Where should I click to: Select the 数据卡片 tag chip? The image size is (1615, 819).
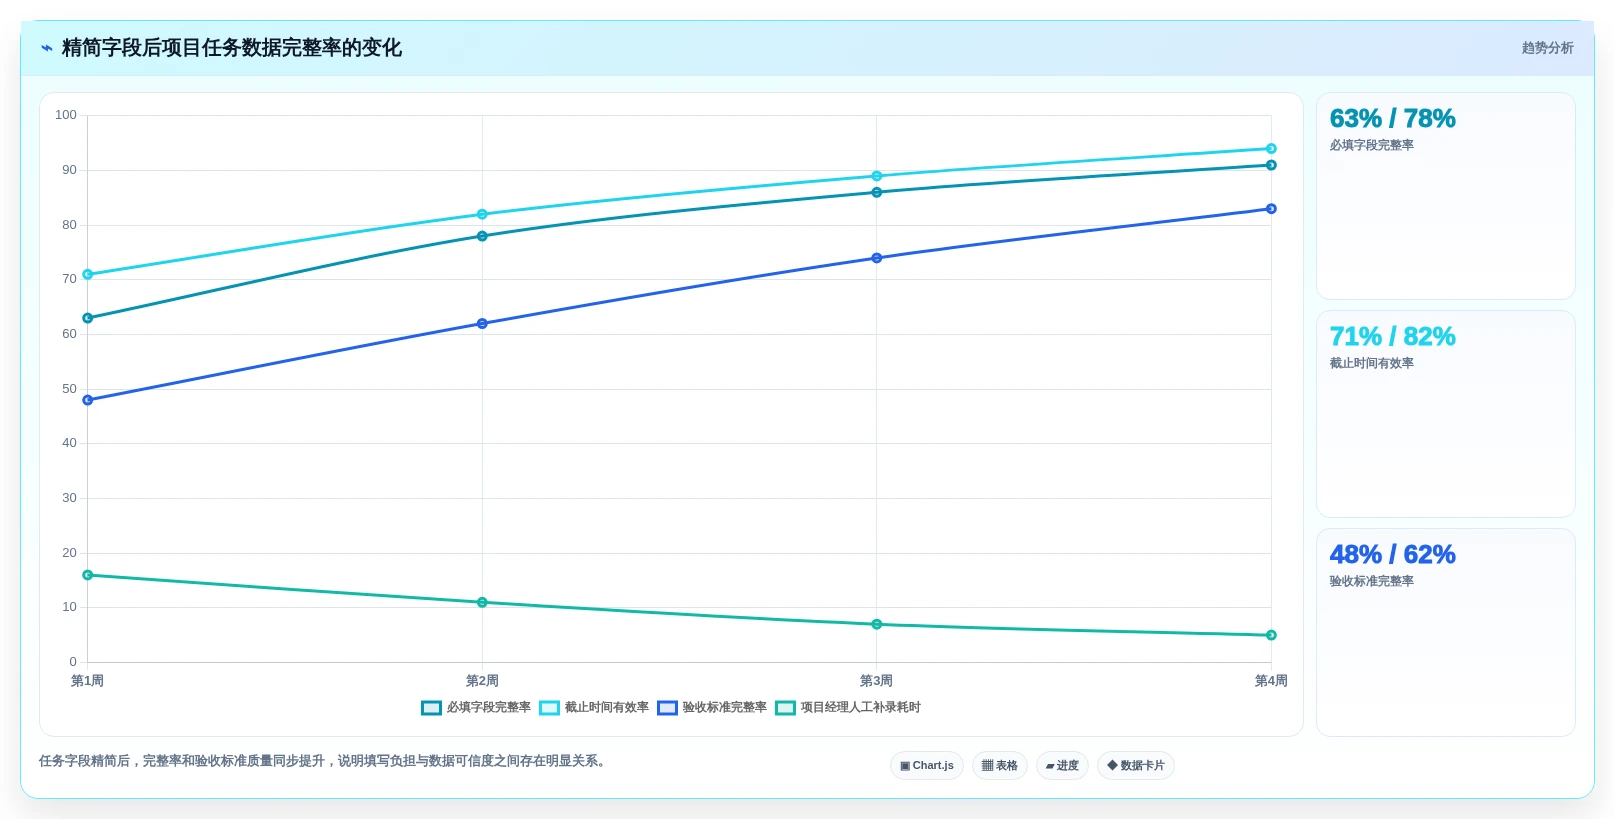(x=1136, y=766)
